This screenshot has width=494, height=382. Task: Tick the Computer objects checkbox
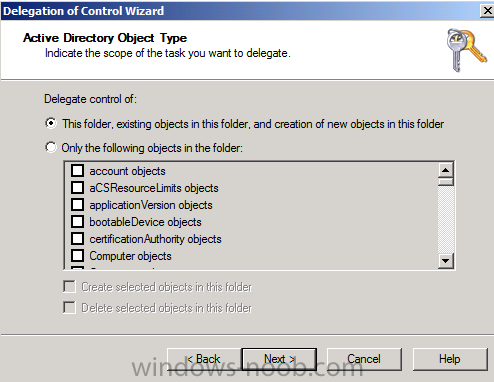click(77, 256)
